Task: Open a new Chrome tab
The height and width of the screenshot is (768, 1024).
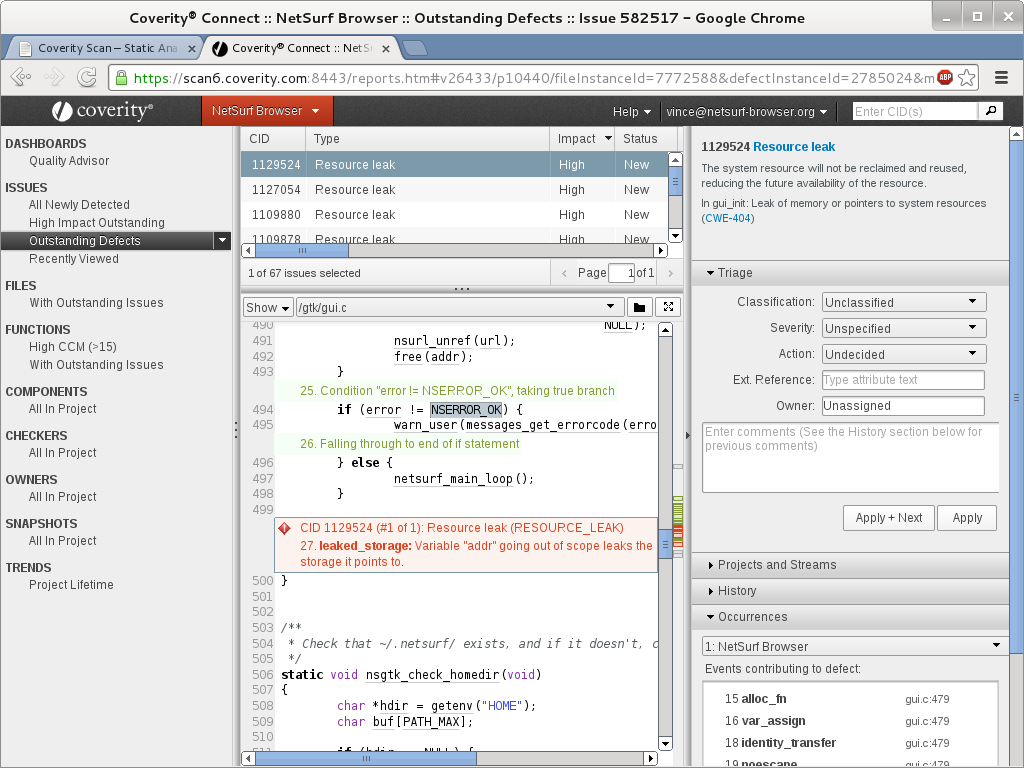Action: (x=415, y=48)
